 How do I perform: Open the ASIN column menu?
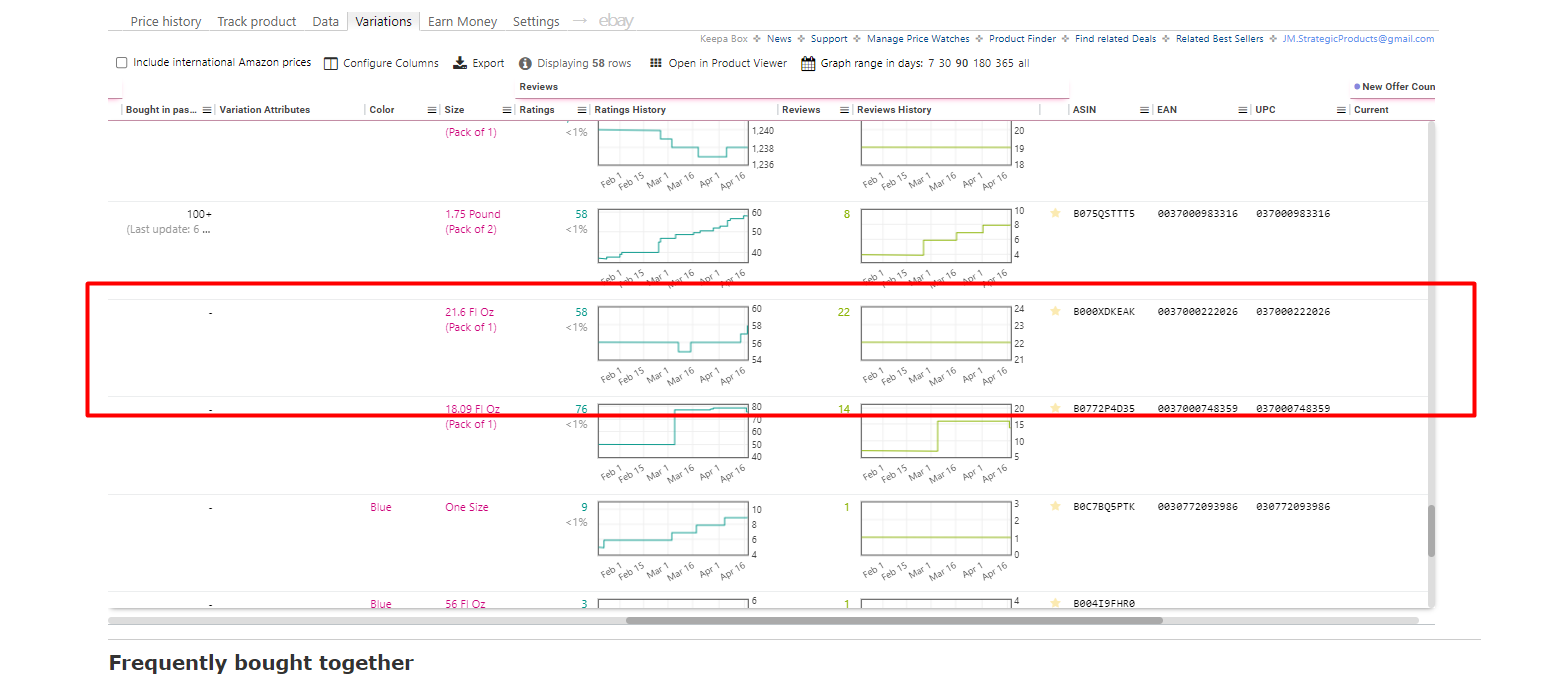[1142, 110]
